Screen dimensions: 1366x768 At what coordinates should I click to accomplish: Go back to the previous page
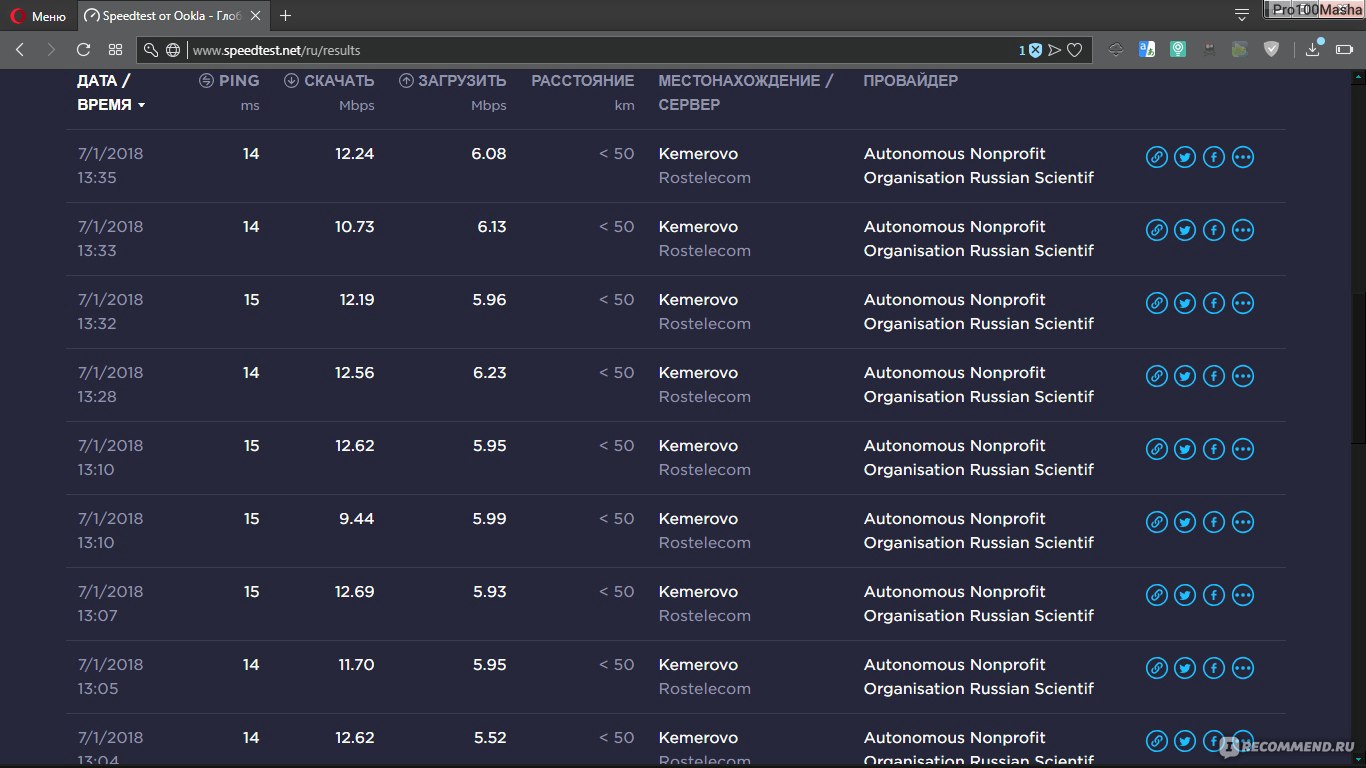20,50
